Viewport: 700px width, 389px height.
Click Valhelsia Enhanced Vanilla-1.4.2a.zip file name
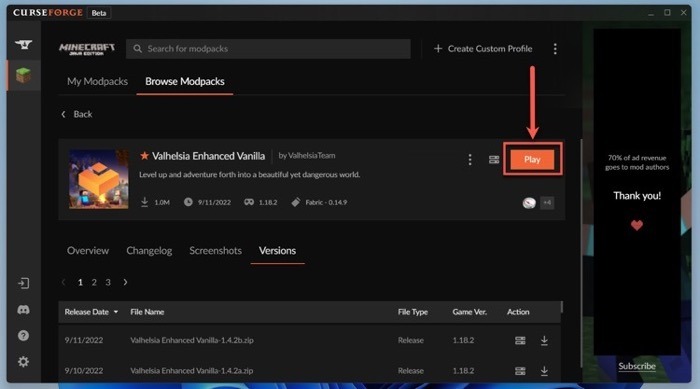[192, 371]
